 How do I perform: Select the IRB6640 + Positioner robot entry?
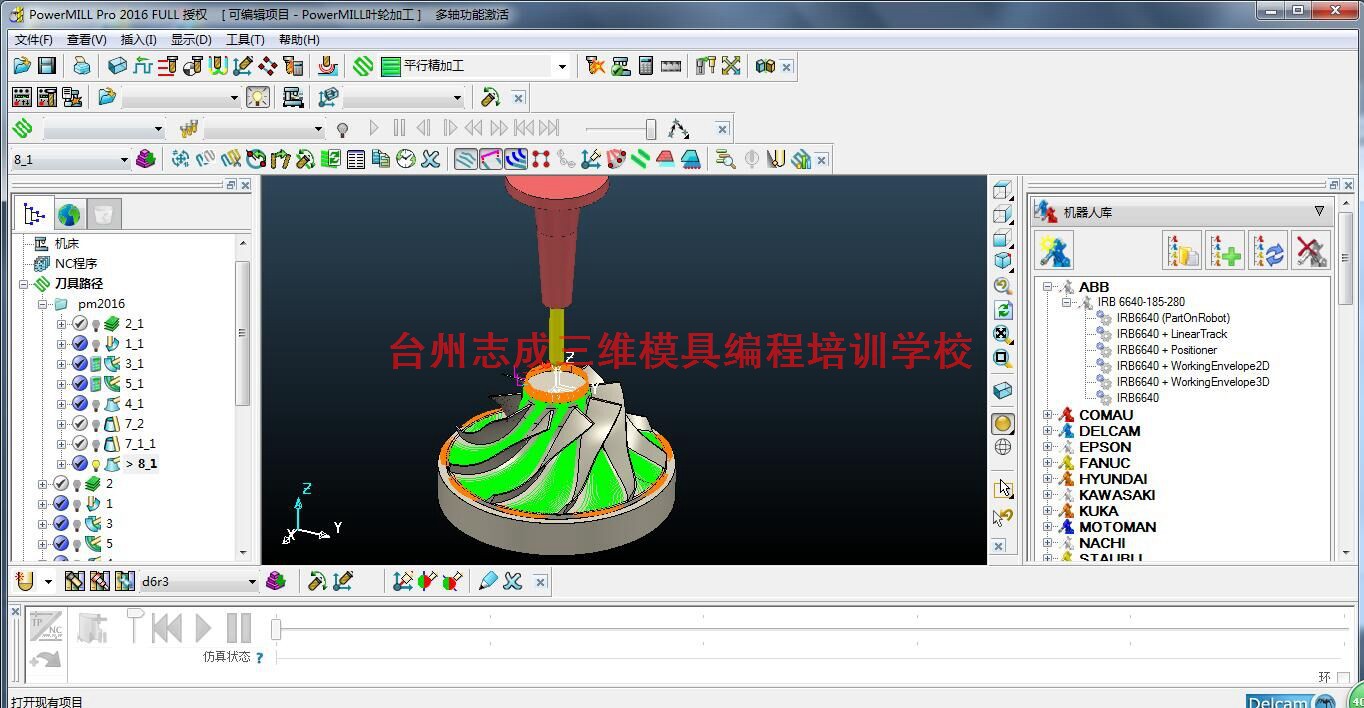pyautogui.click(x=1167, y=350)
